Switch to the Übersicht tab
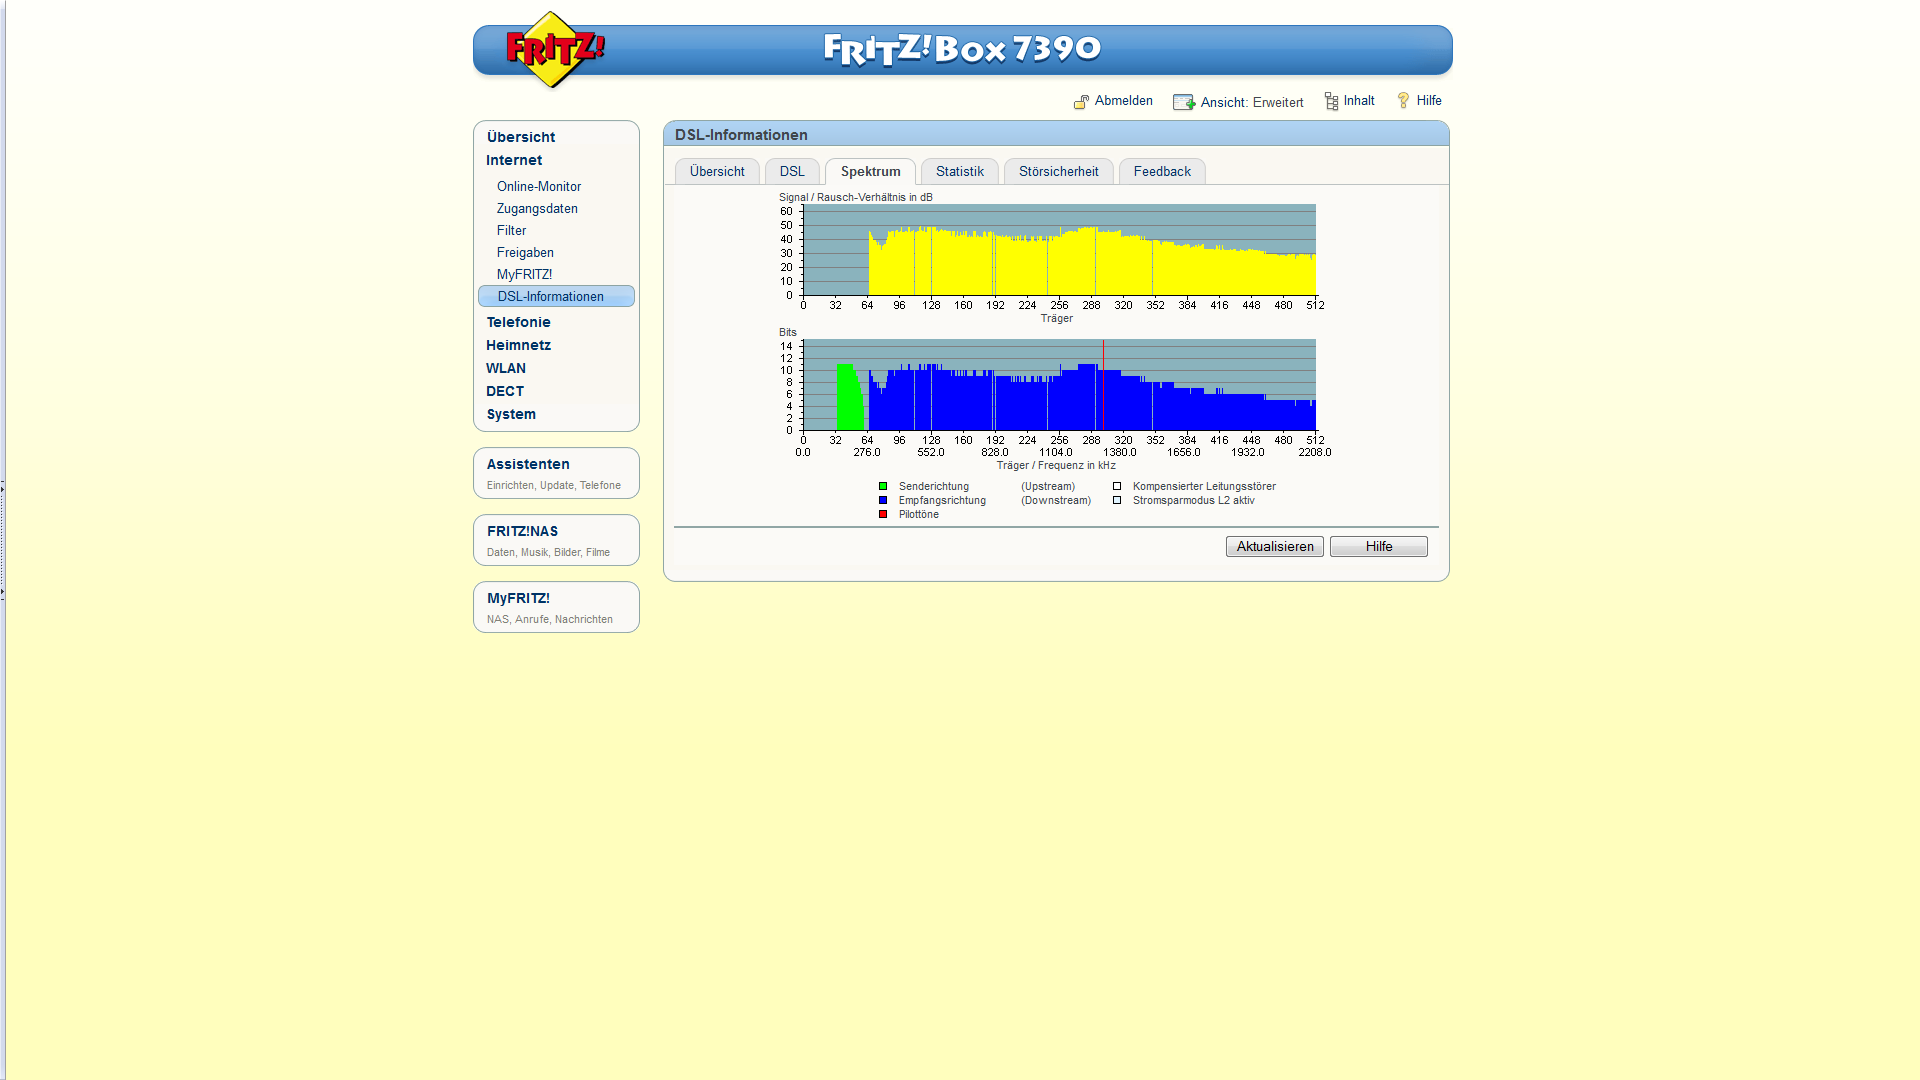 pos(717,172)
